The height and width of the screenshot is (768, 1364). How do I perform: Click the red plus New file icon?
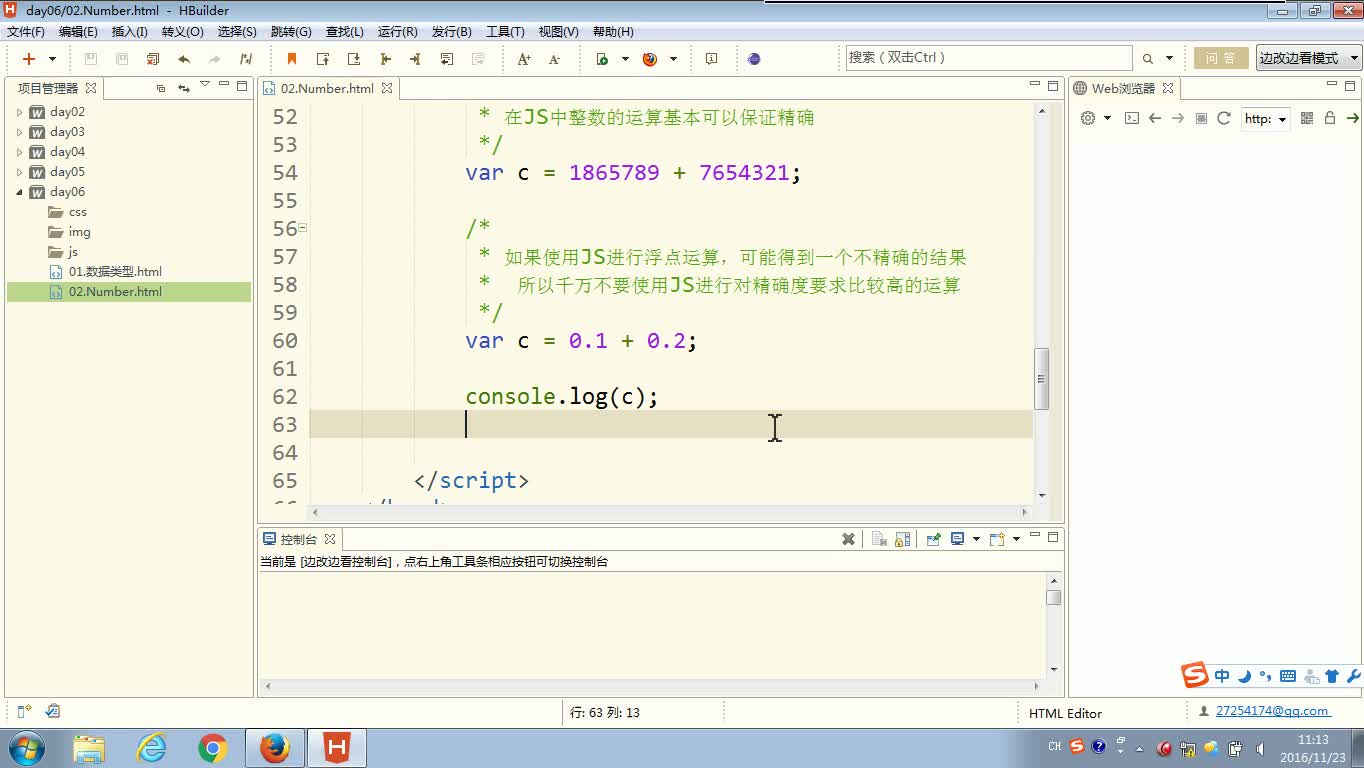pos(29,59)
